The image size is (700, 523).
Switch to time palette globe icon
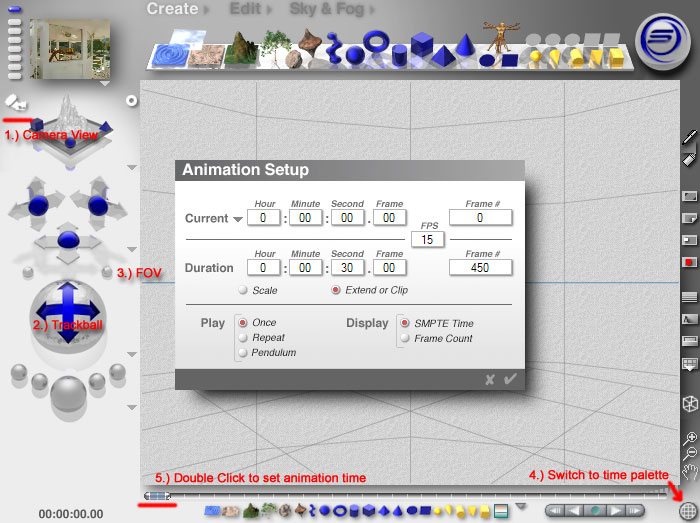pos(686,510)
